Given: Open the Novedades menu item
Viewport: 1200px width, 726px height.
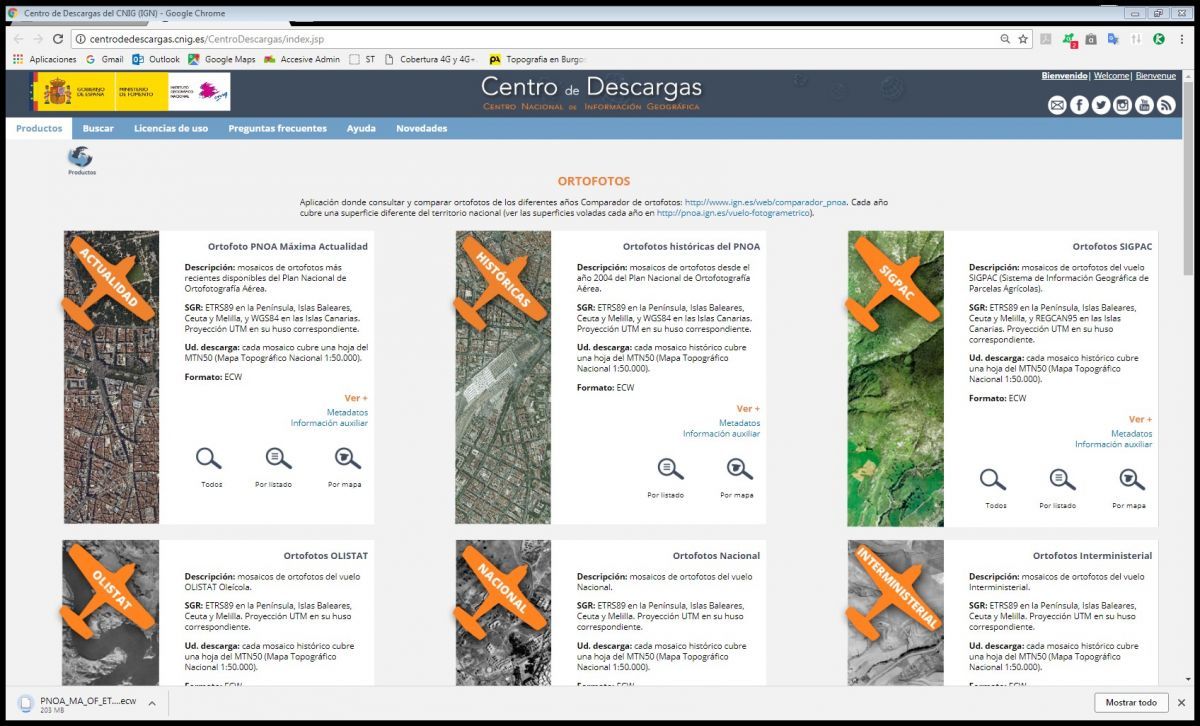Looking at the screenshot, I should pyautogui.click(x=422, y=128).
